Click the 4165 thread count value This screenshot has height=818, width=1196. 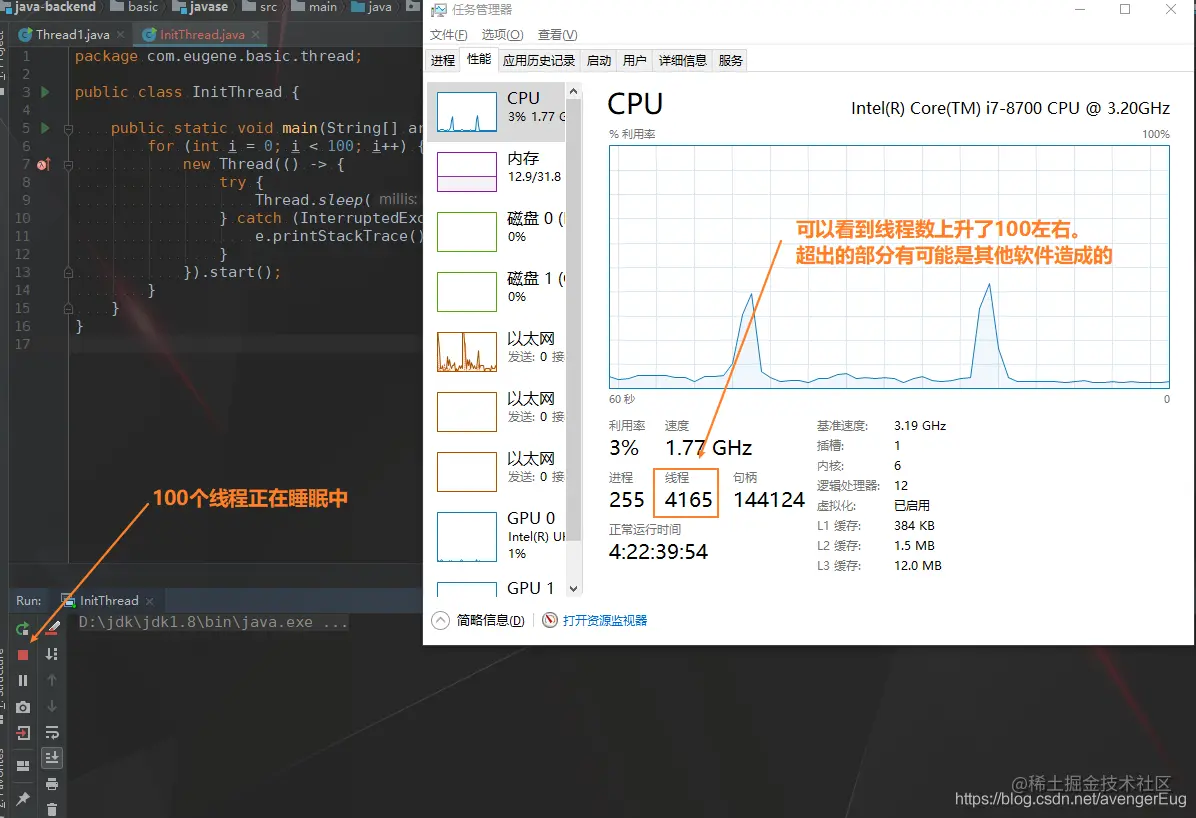point(688,500)
